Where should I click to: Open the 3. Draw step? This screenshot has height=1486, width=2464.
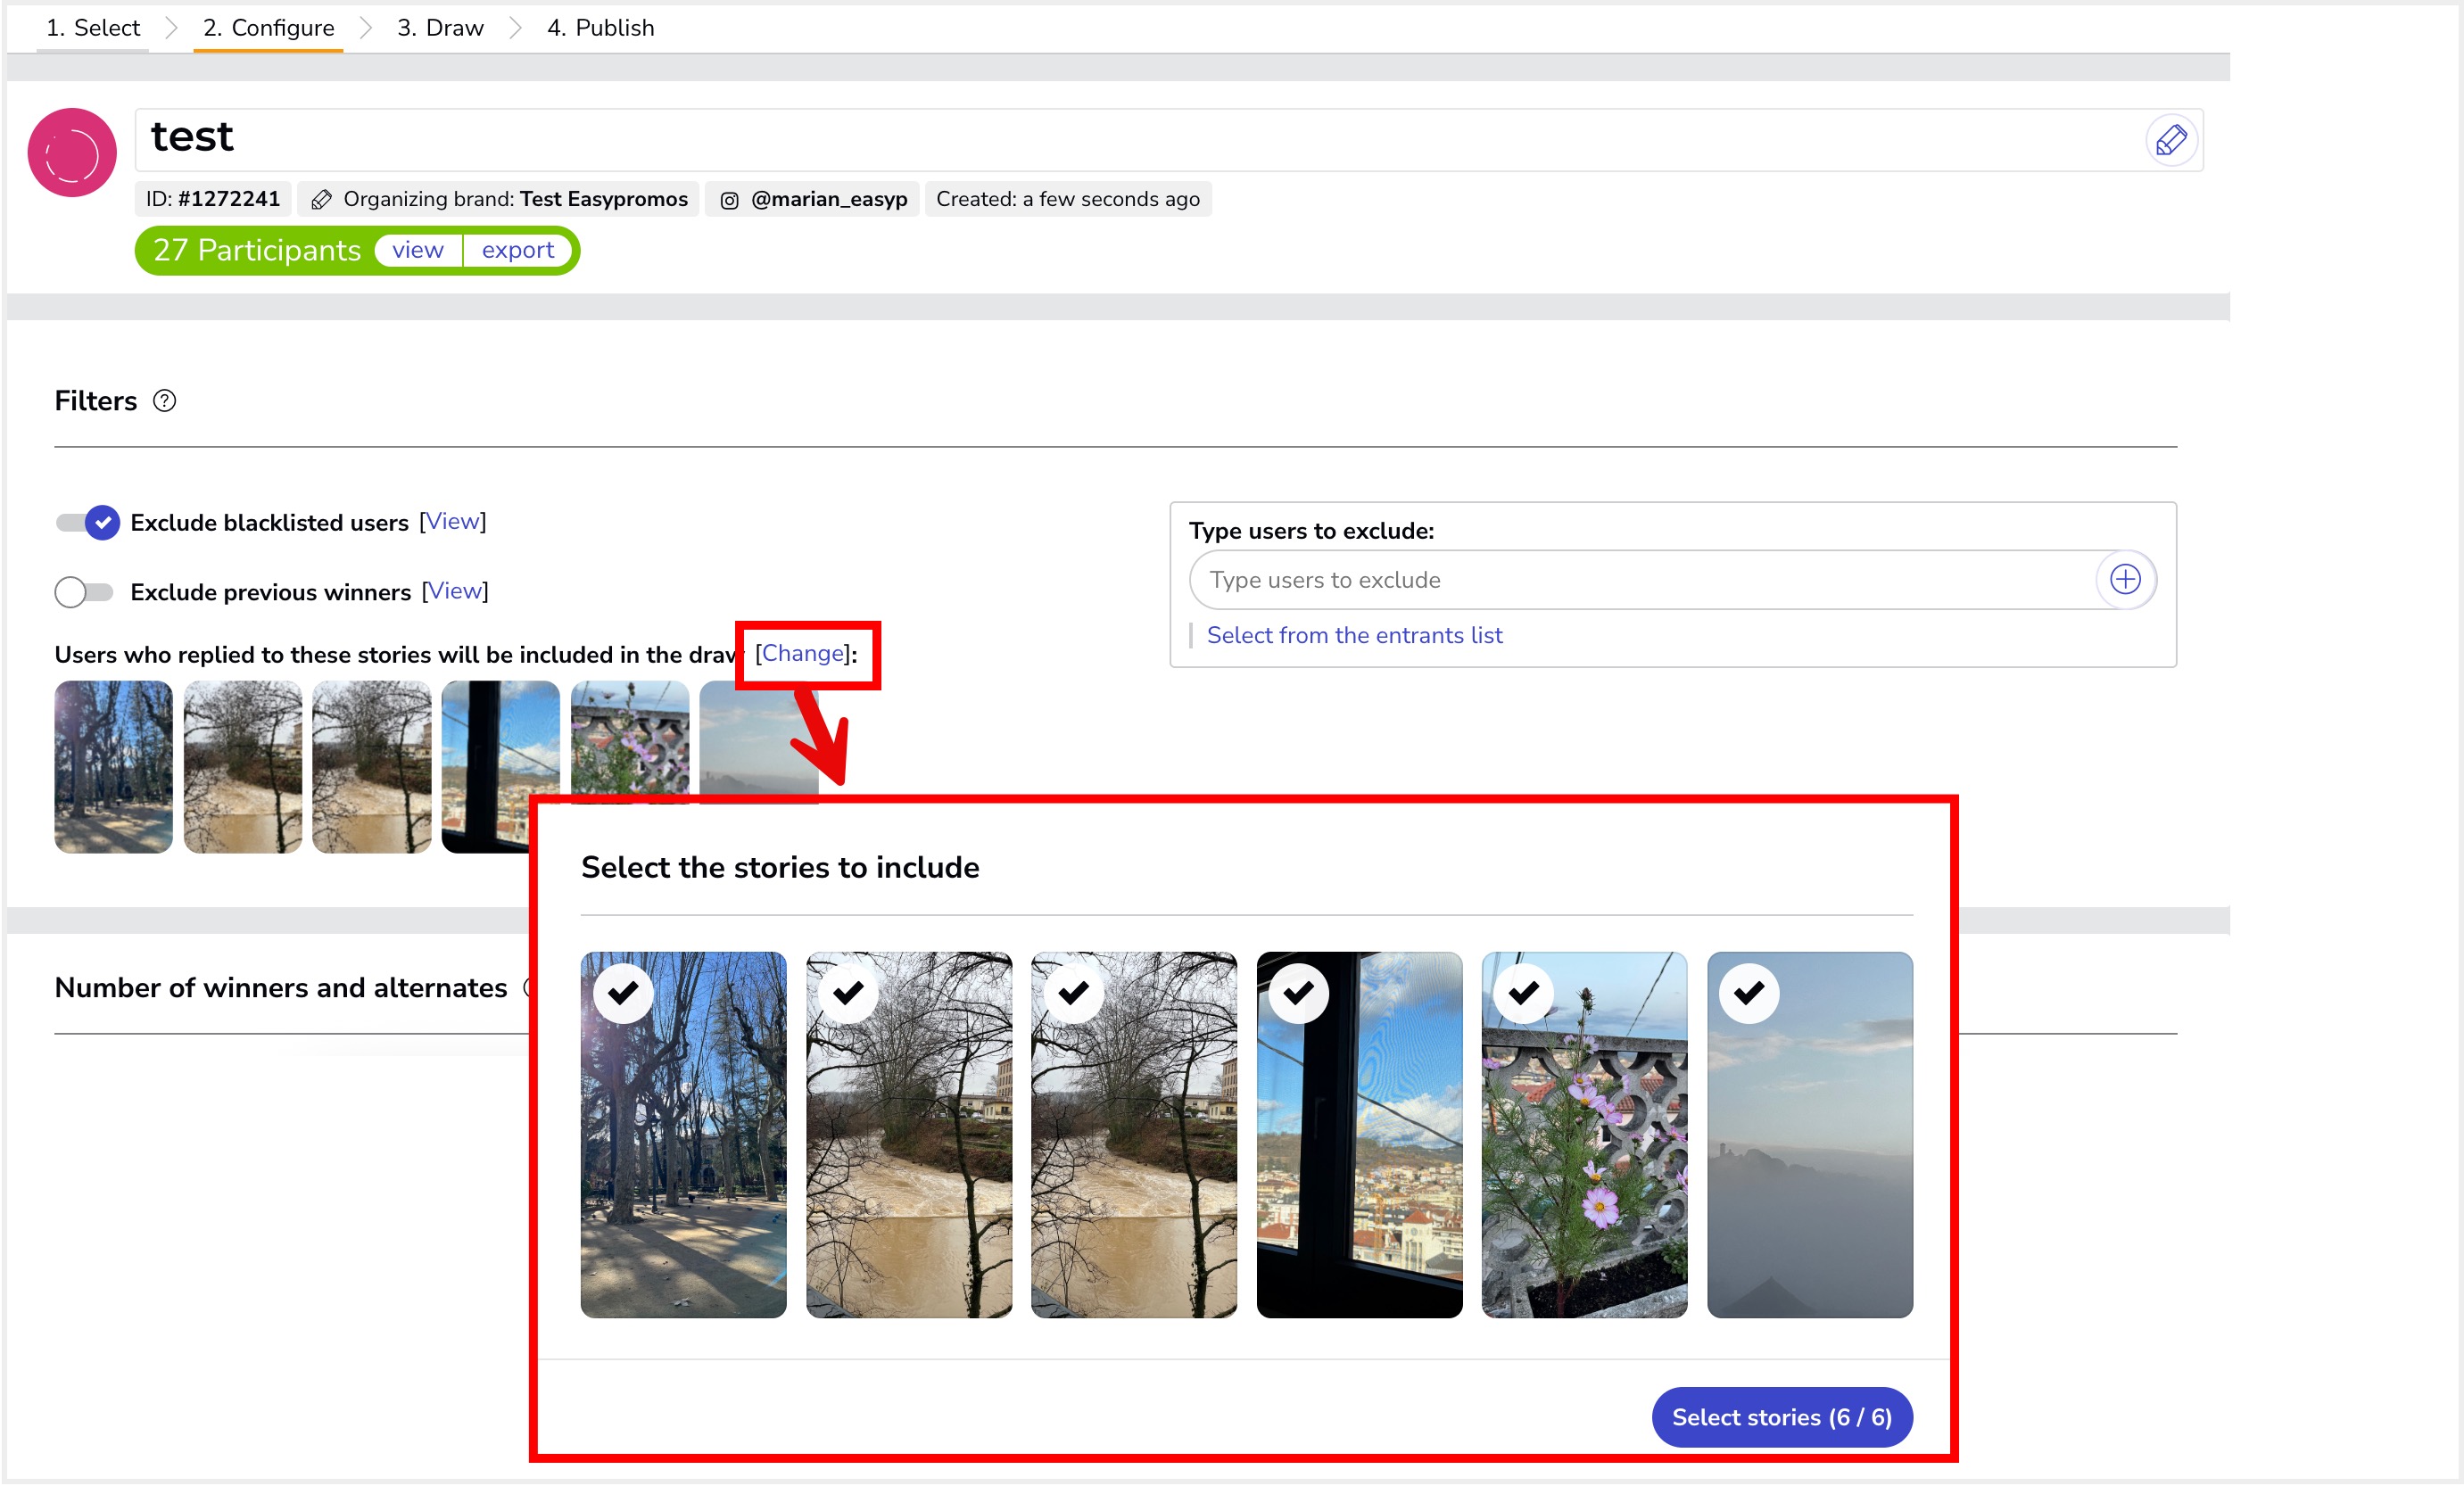point(440,28)
